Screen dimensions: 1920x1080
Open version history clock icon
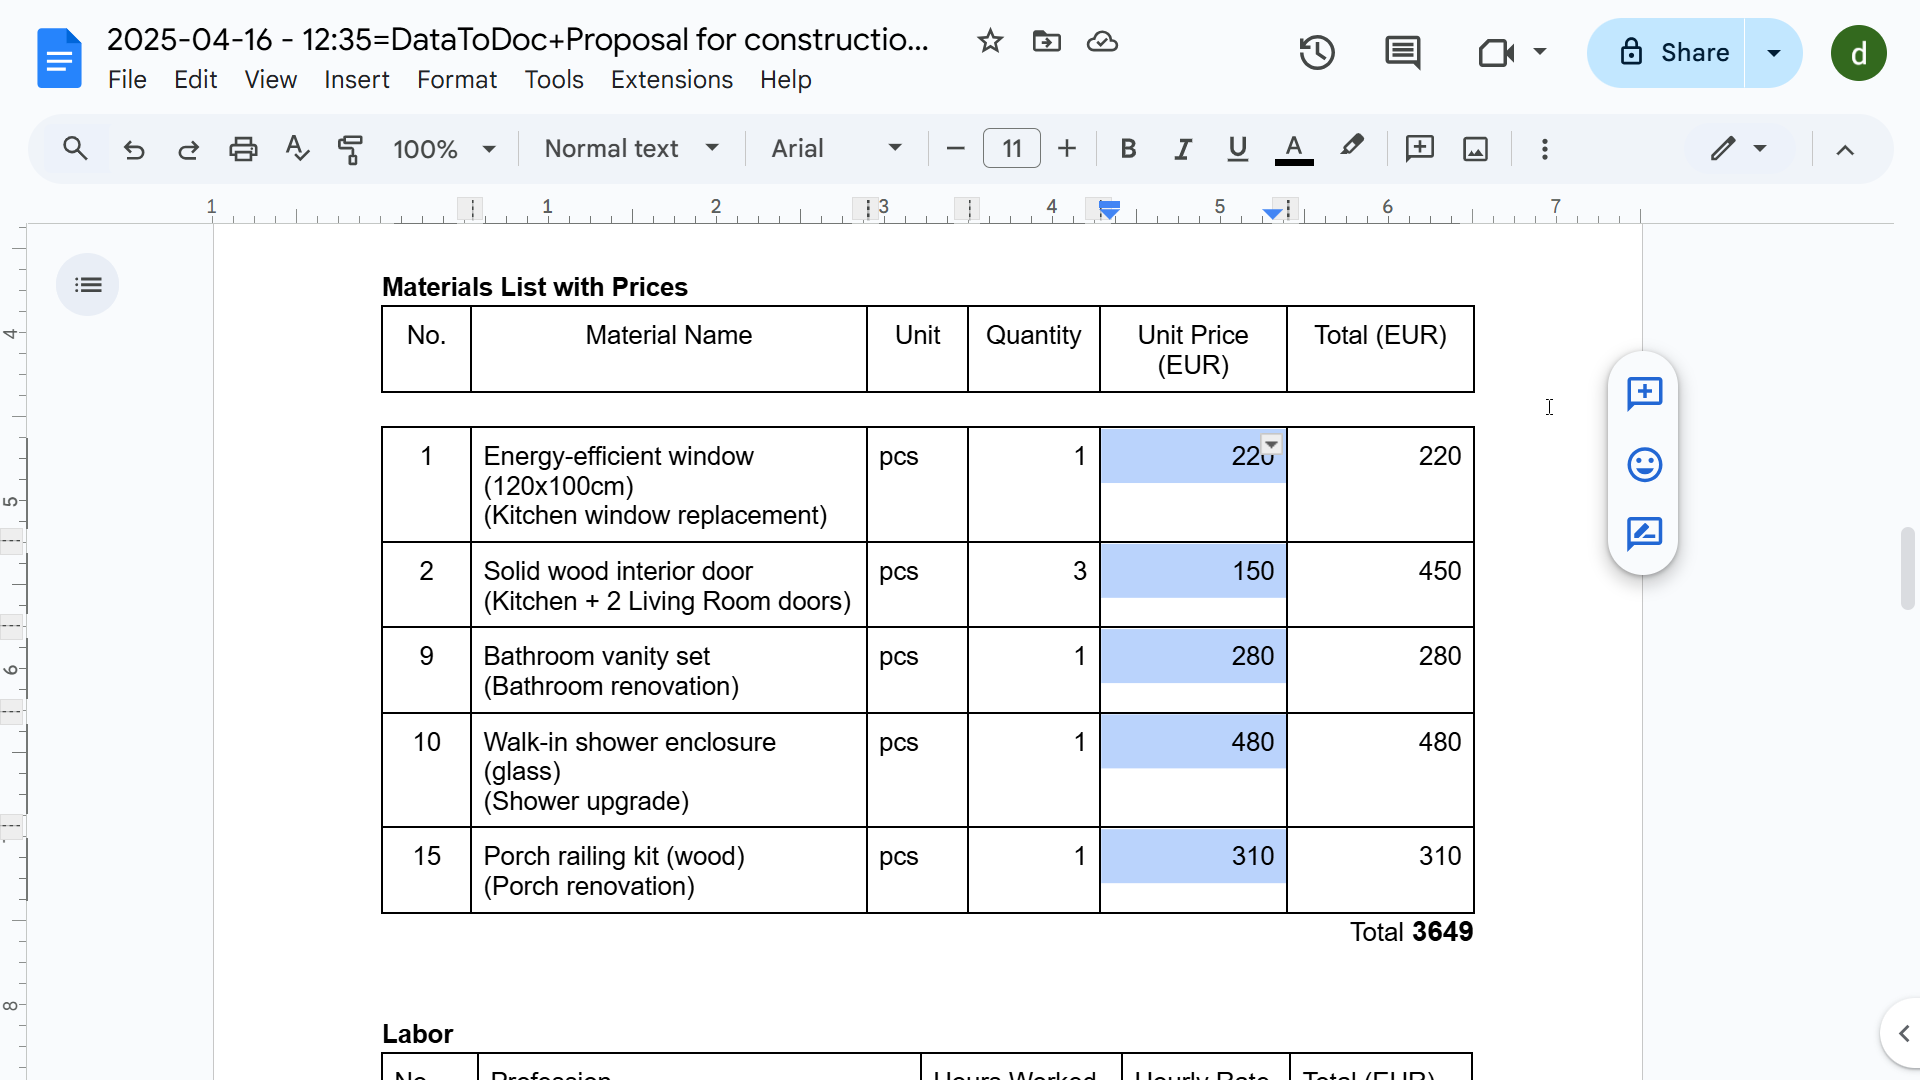(x=1317, y=52)
